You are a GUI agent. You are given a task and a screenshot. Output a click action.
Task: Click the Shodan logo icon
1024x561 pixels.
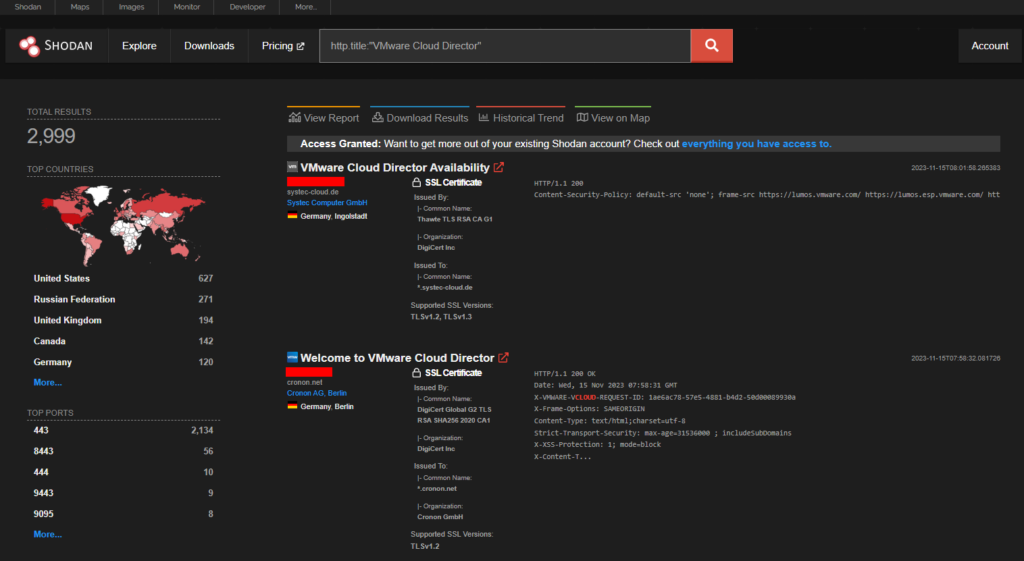29,46
